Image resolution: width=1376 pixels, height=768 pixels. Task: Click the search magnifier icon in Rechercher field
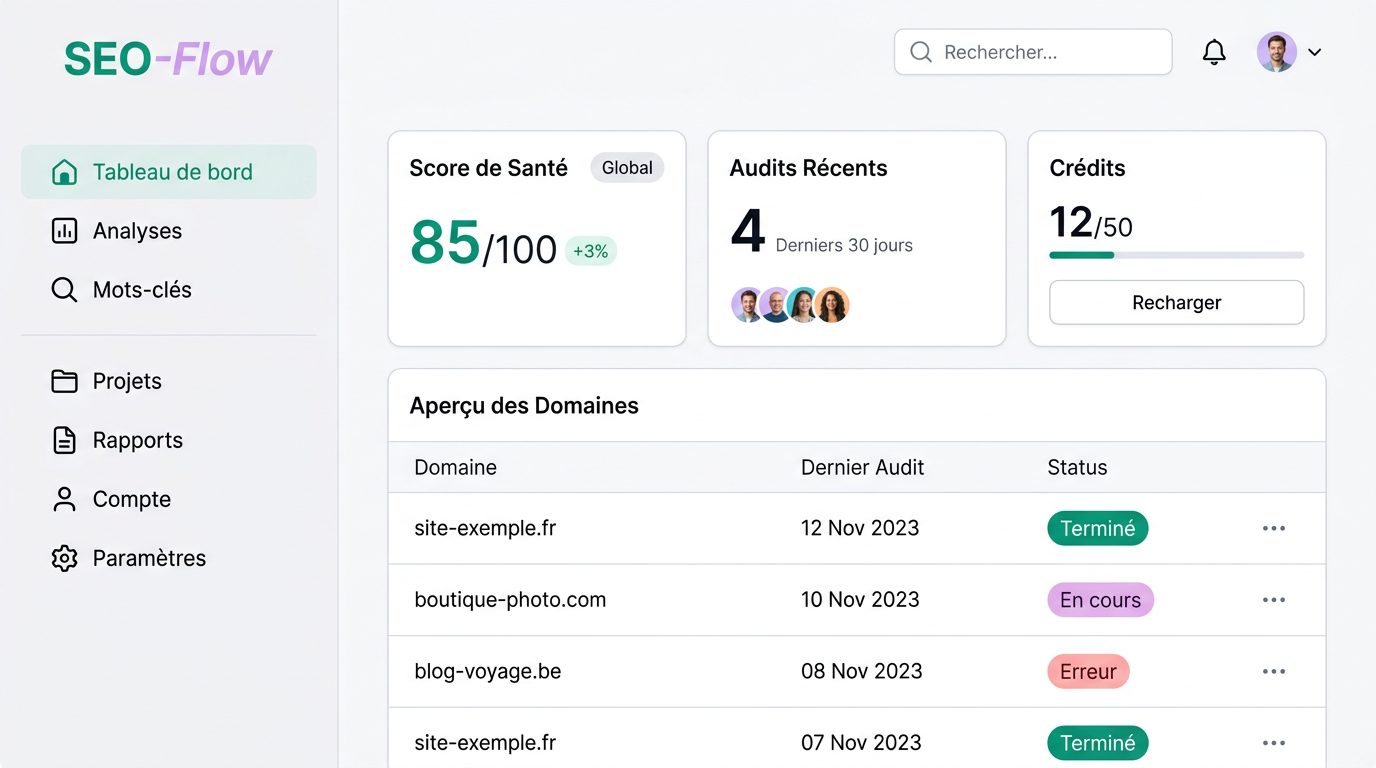coord(921,52)
